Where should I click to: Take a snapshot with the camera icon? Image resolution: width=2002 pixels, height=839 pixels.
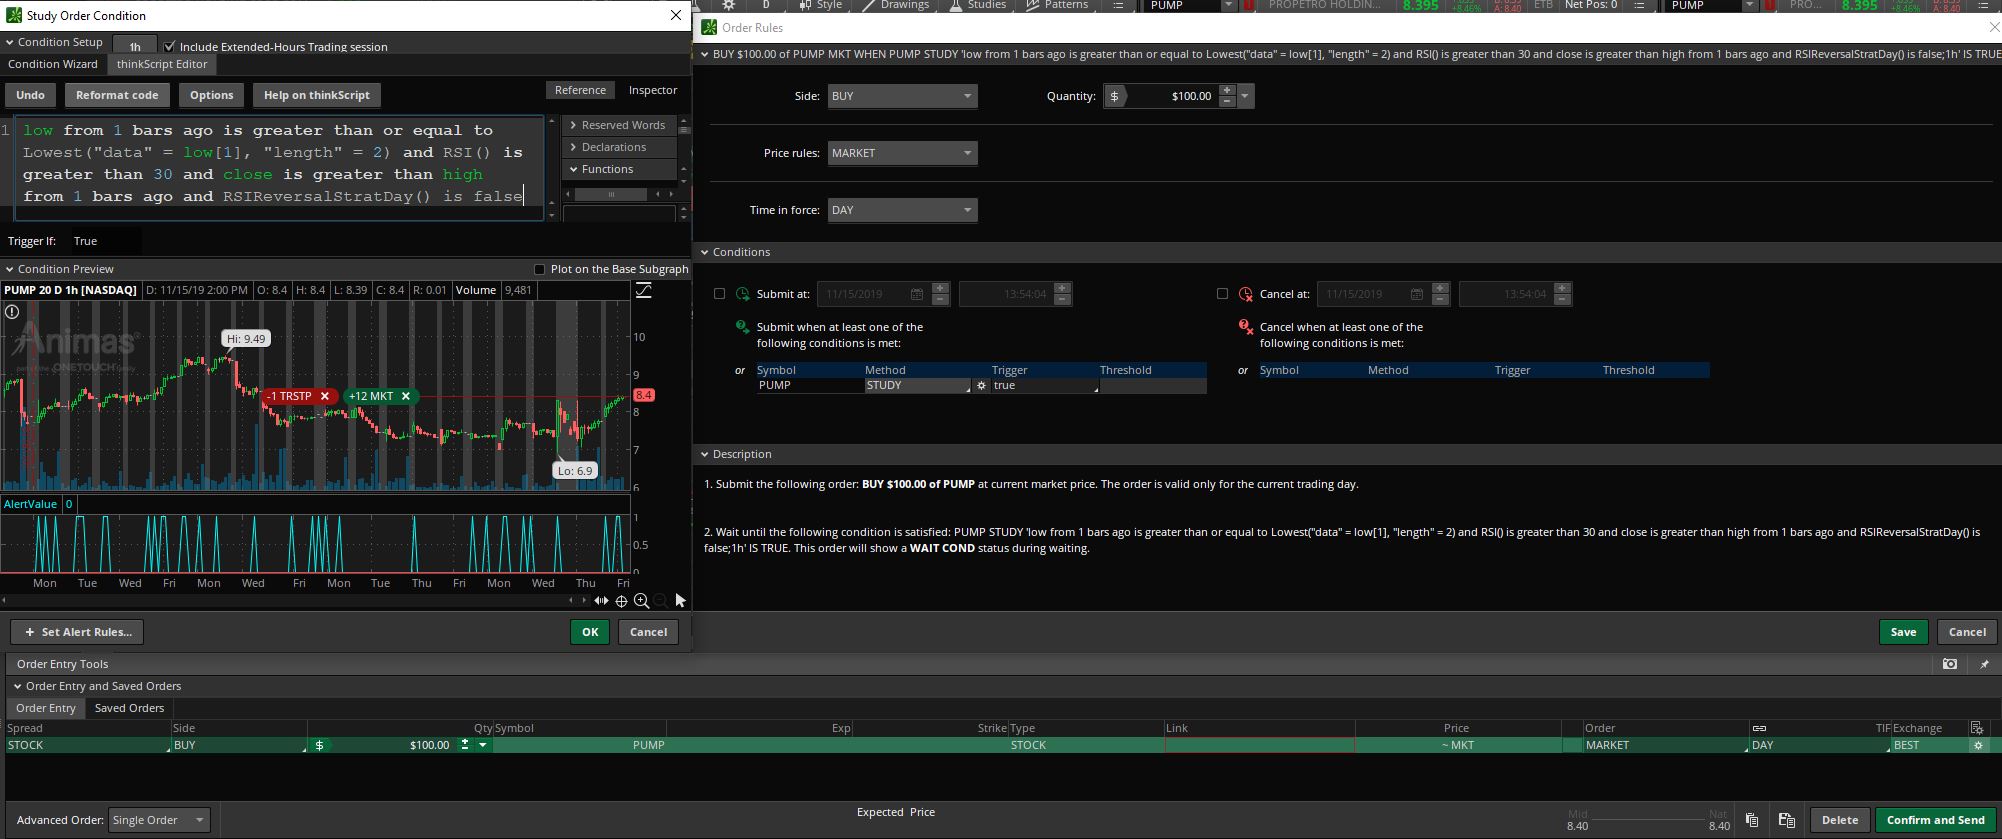[1949, 664]
